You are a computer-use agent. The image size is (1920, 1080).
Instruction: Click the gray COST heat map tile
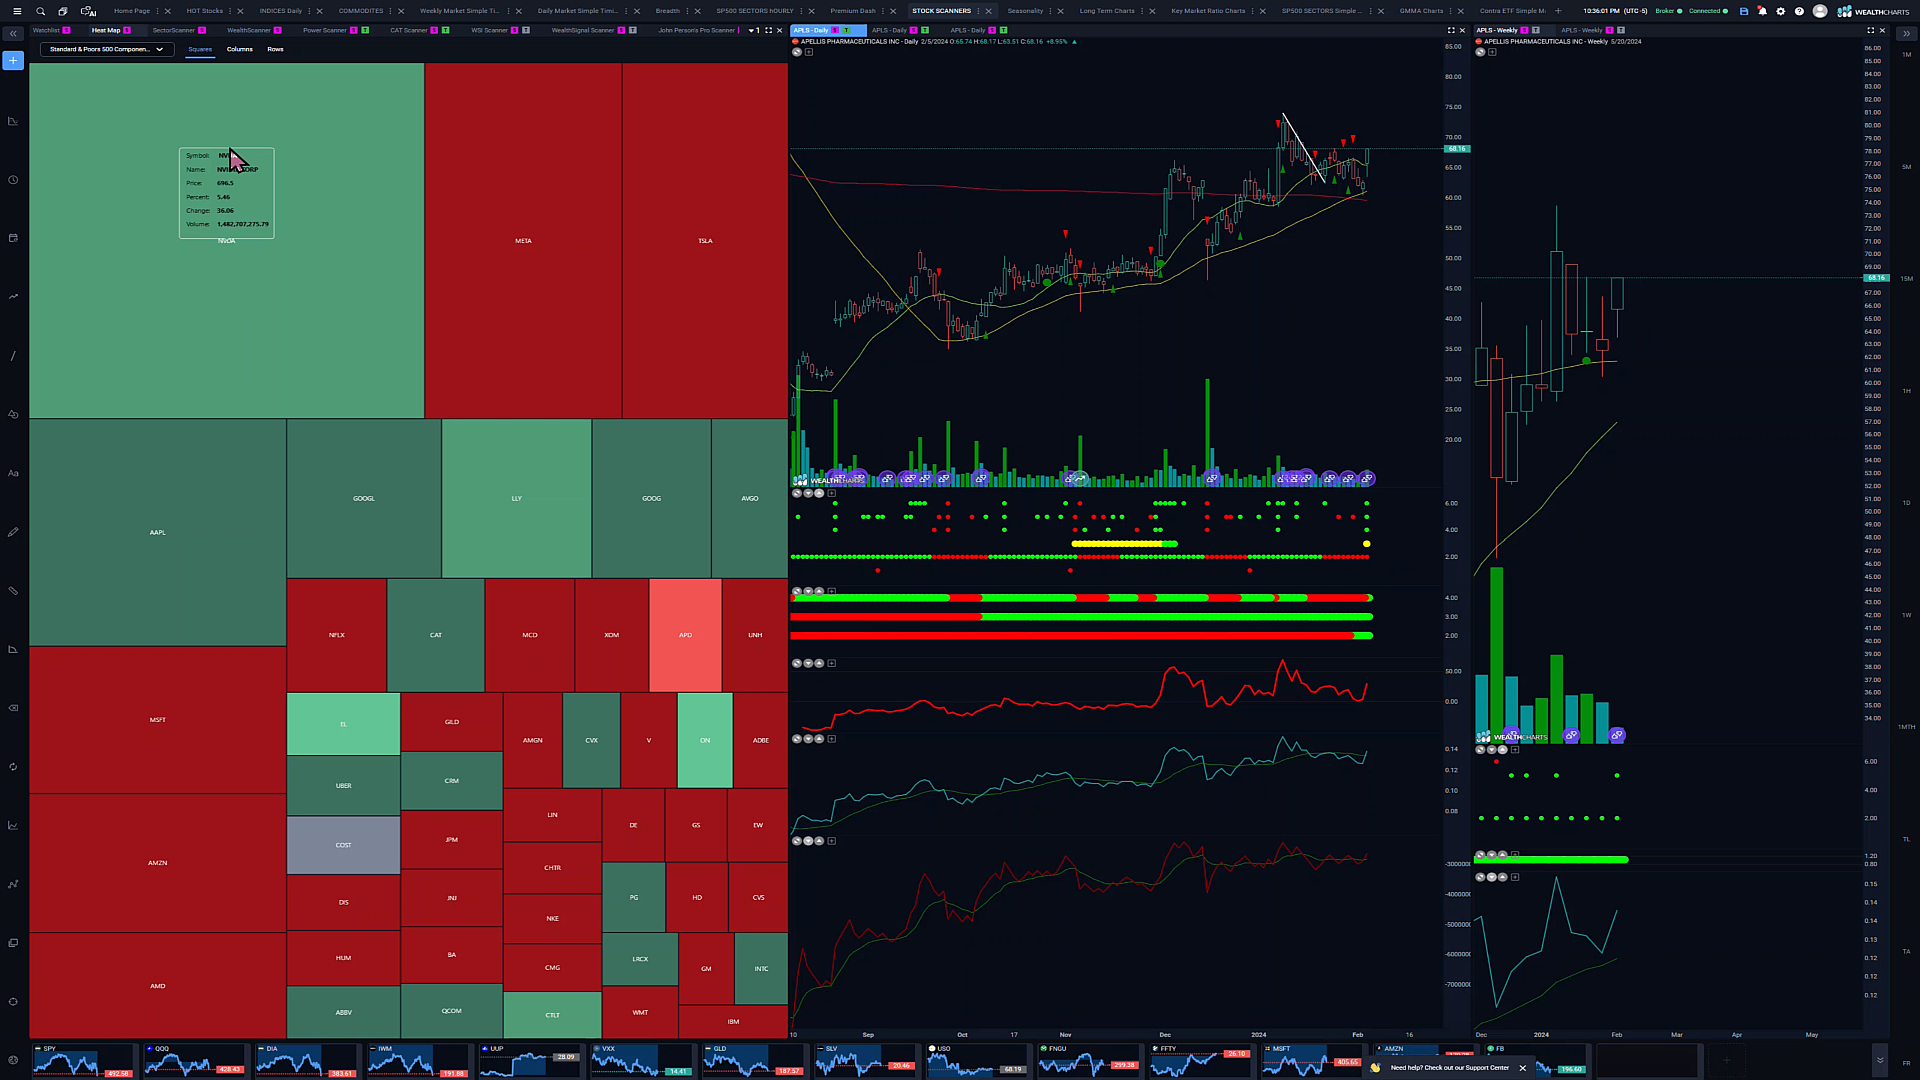tap(343, 845)
